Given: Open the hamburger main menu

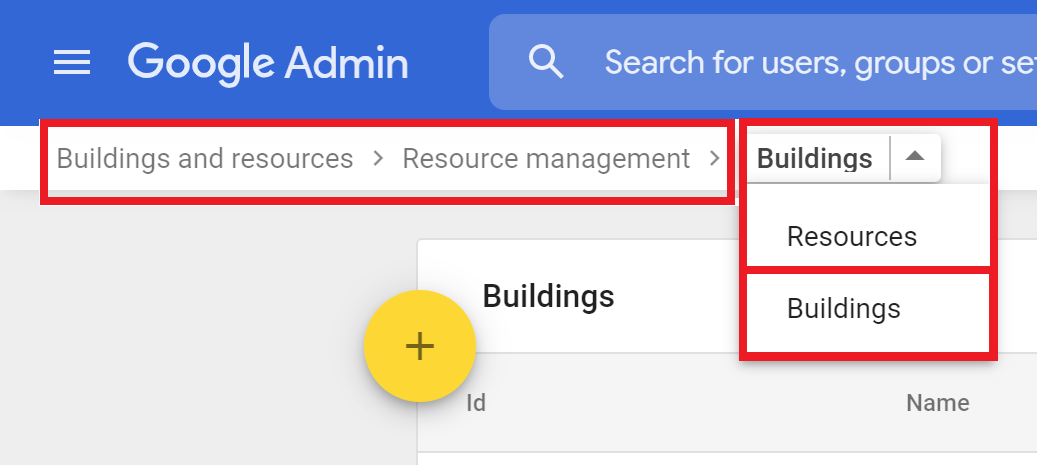Looking at the screenshot, I should (x=72, y=63).
